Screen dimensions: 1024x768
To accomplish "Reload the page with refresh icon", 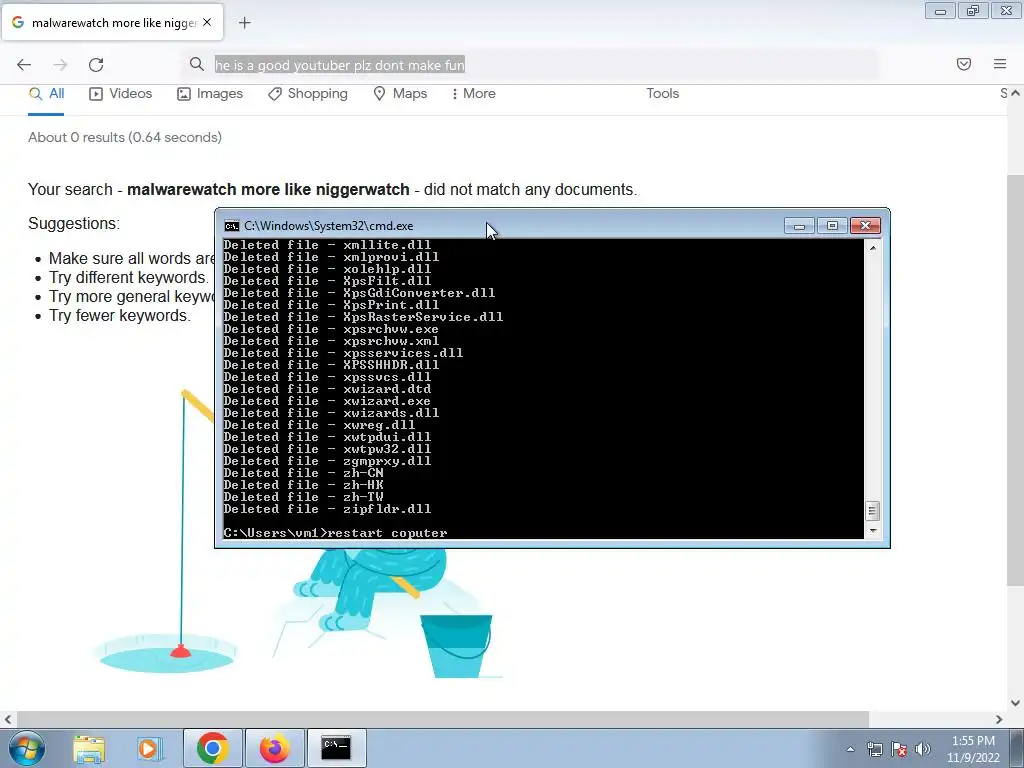I will click(x=96, y=64).
